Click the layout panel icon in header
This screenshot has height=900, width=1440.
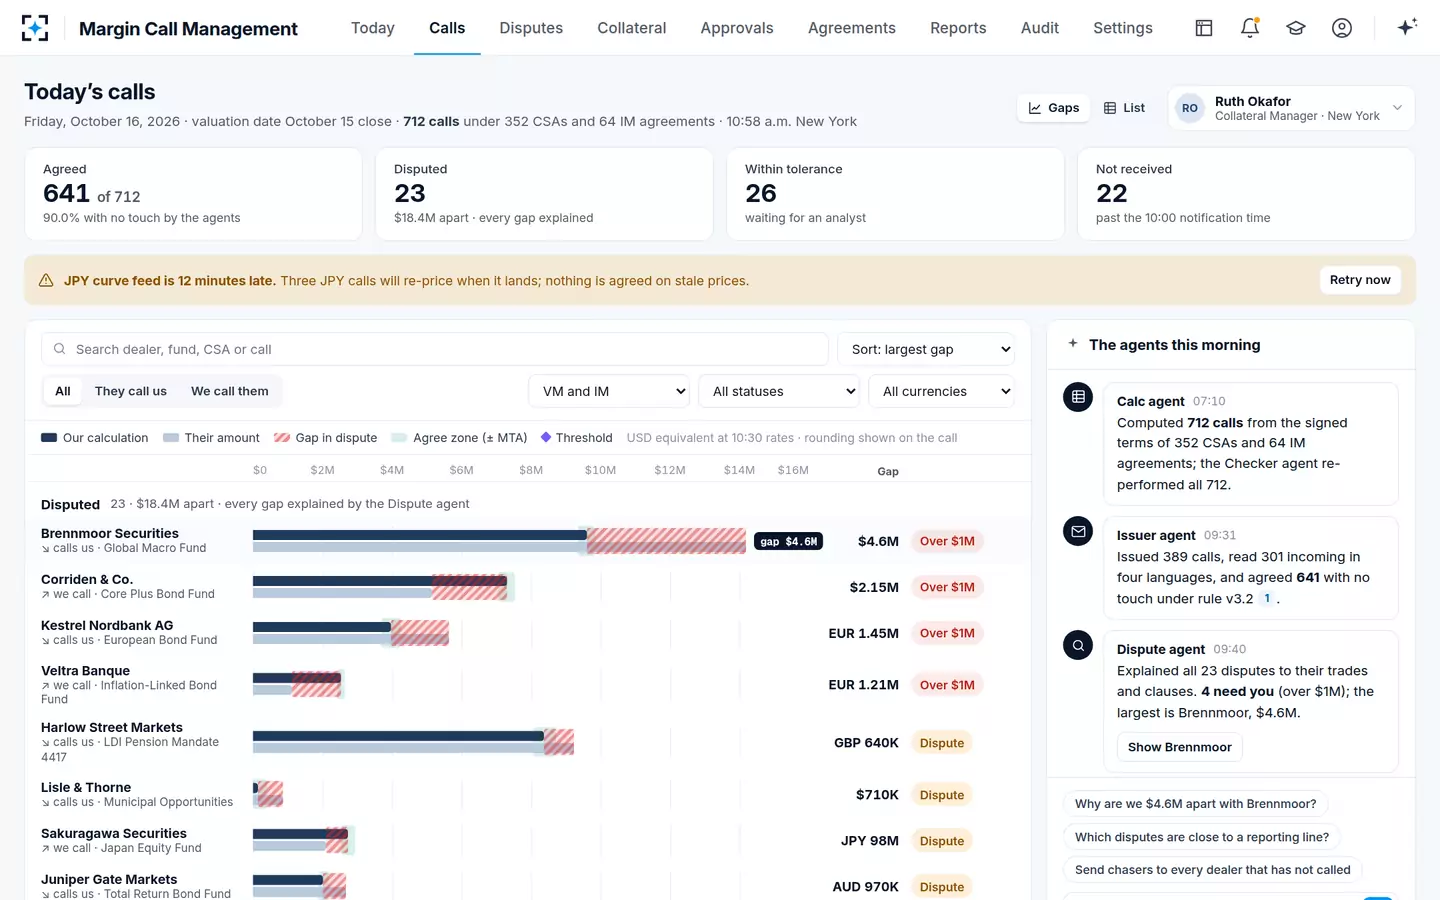point(1204,28)
